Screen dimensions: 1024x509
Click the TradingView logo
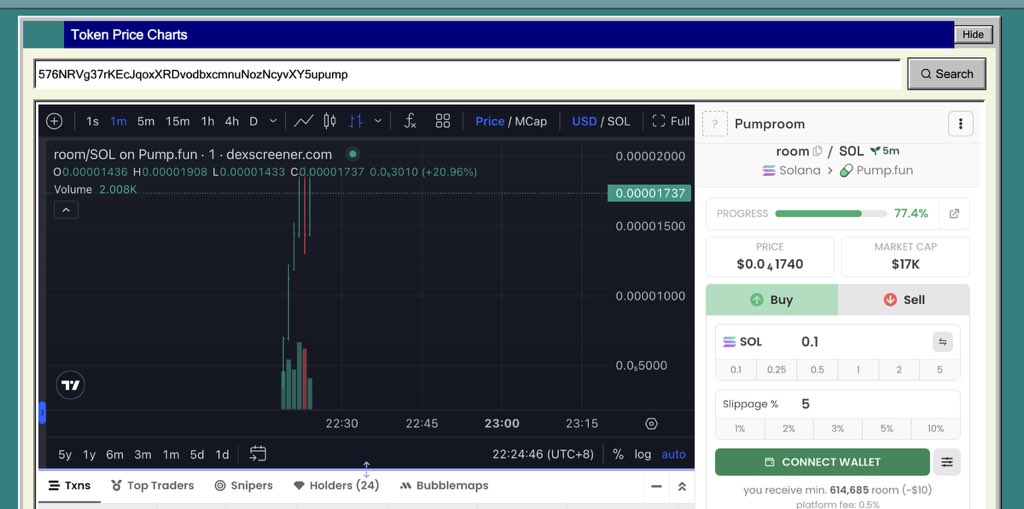pos(70,385)
